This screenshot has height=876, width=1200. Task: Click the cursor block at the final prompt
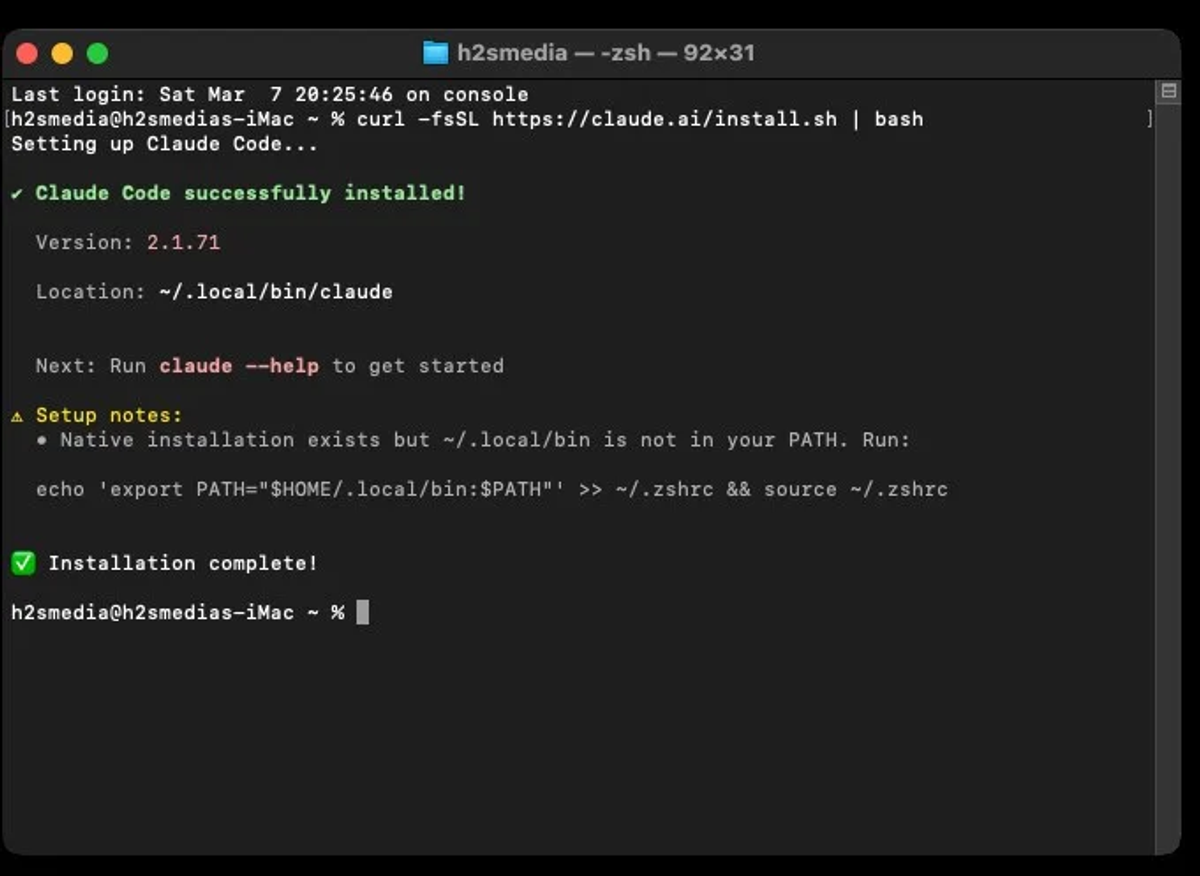pyautogui.click(x=363, y=612)
